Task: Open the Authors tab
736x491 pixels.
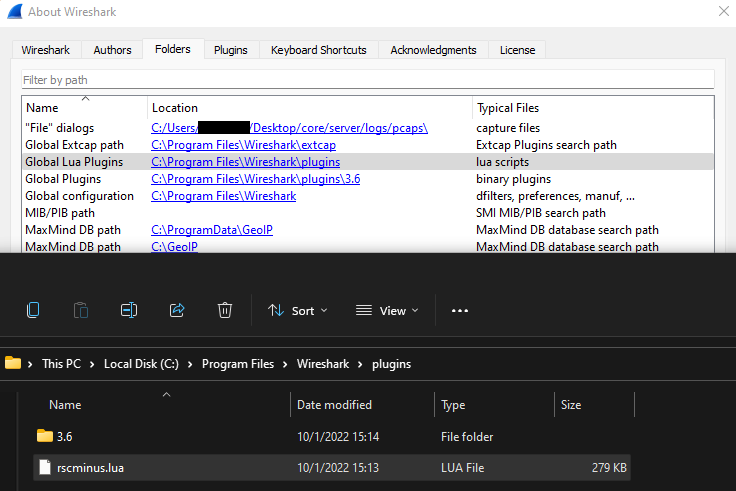Action: coord(112,50)
